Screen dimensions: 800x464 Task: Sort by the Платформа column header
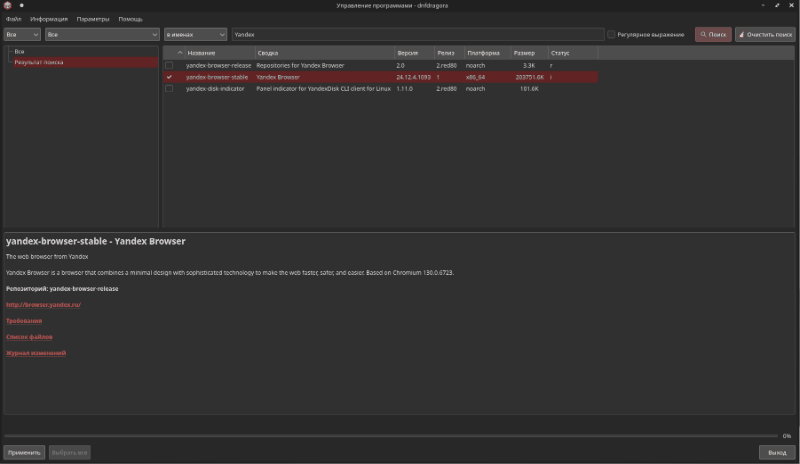click(487, 53)
